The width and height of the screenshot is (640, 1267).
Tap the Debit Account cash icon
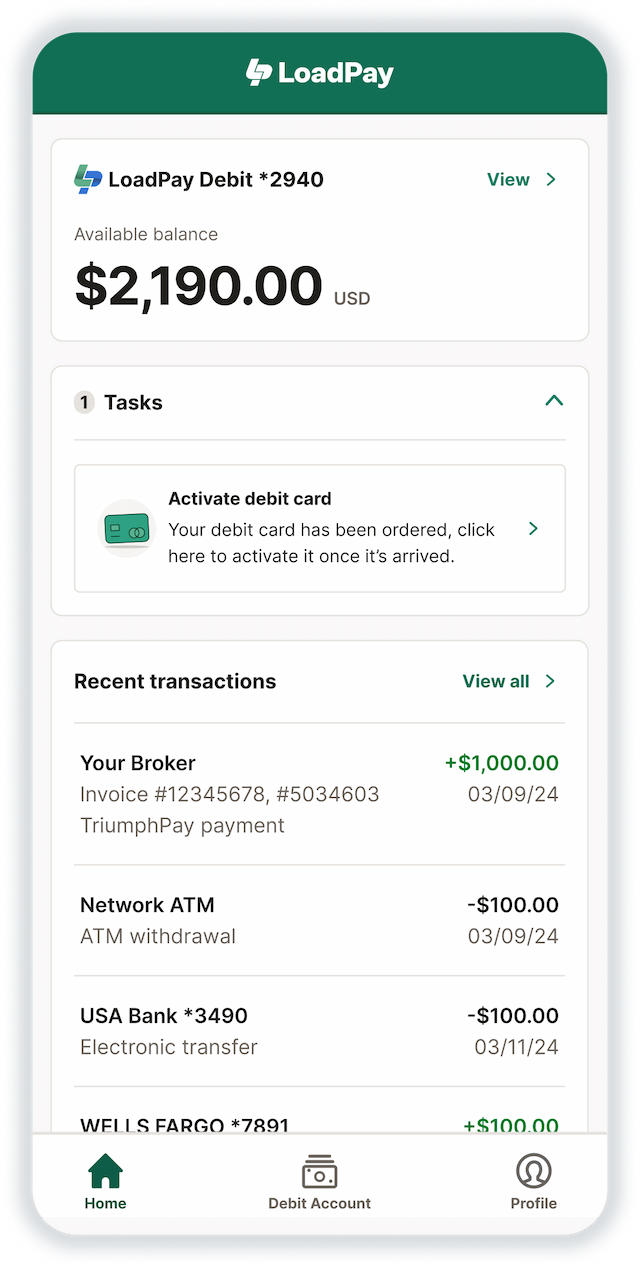[319, 1171]
